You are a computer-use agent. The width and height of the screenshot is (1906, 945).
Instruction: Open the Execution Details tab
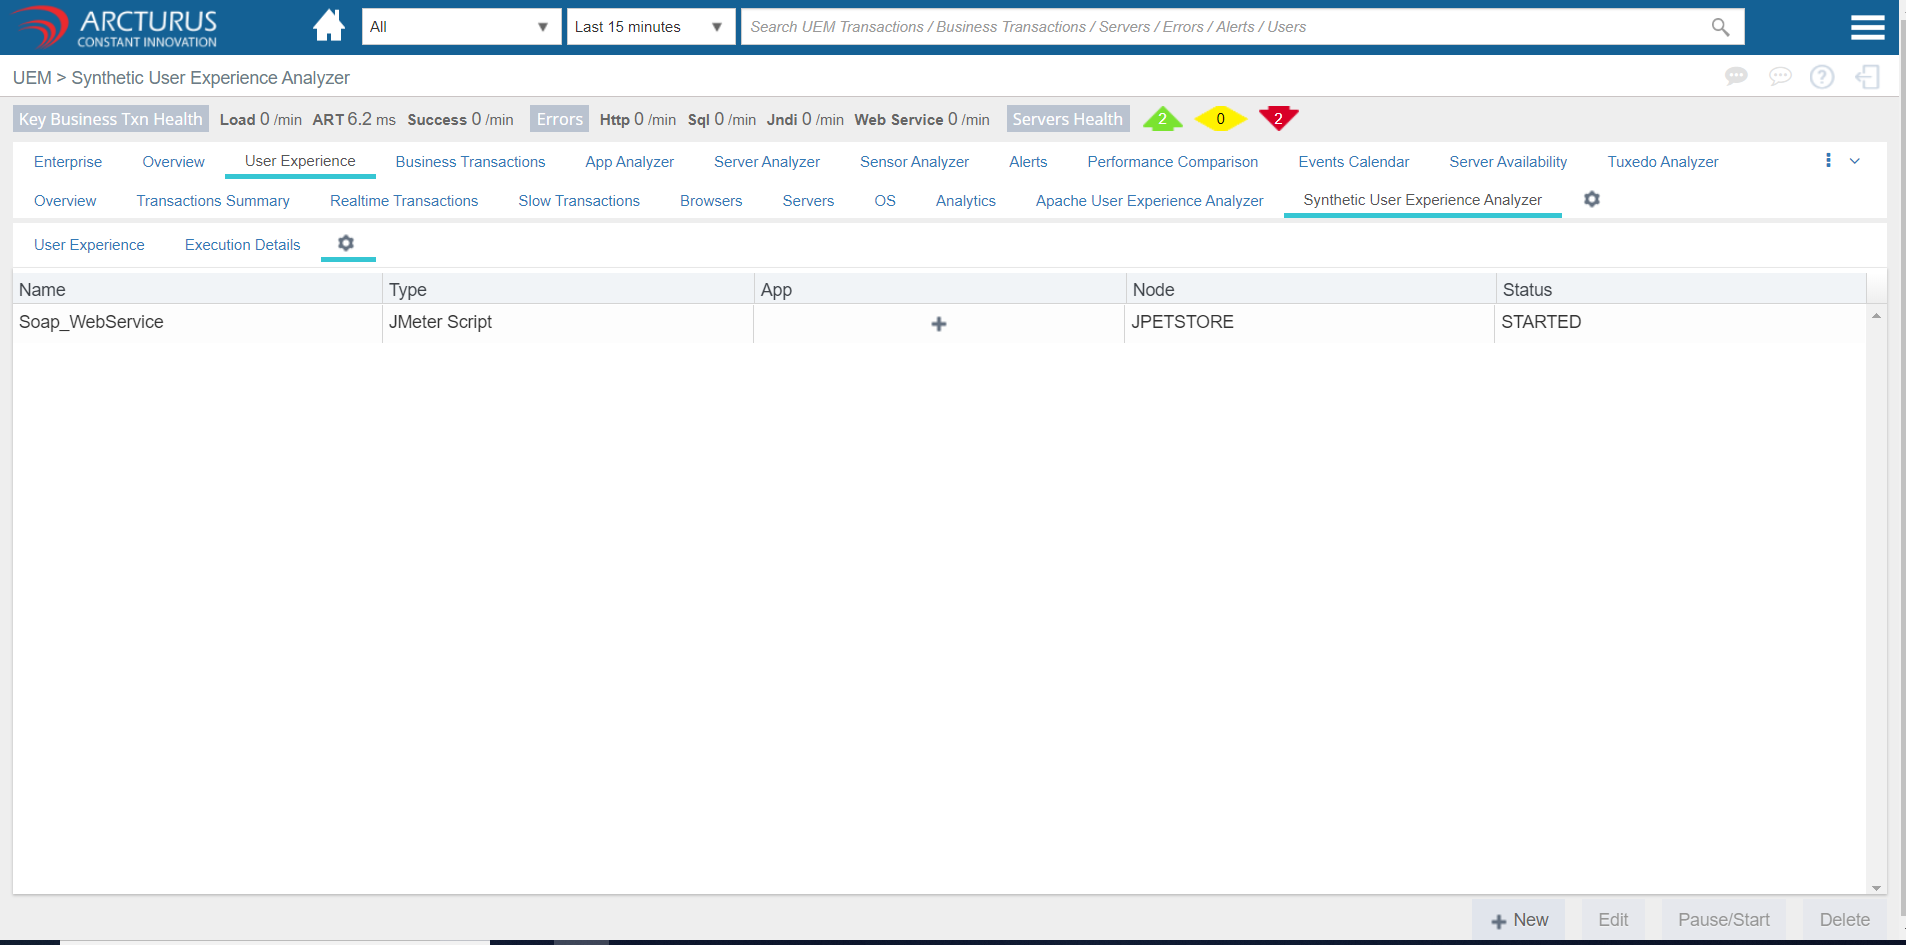[x=242, y=245]
